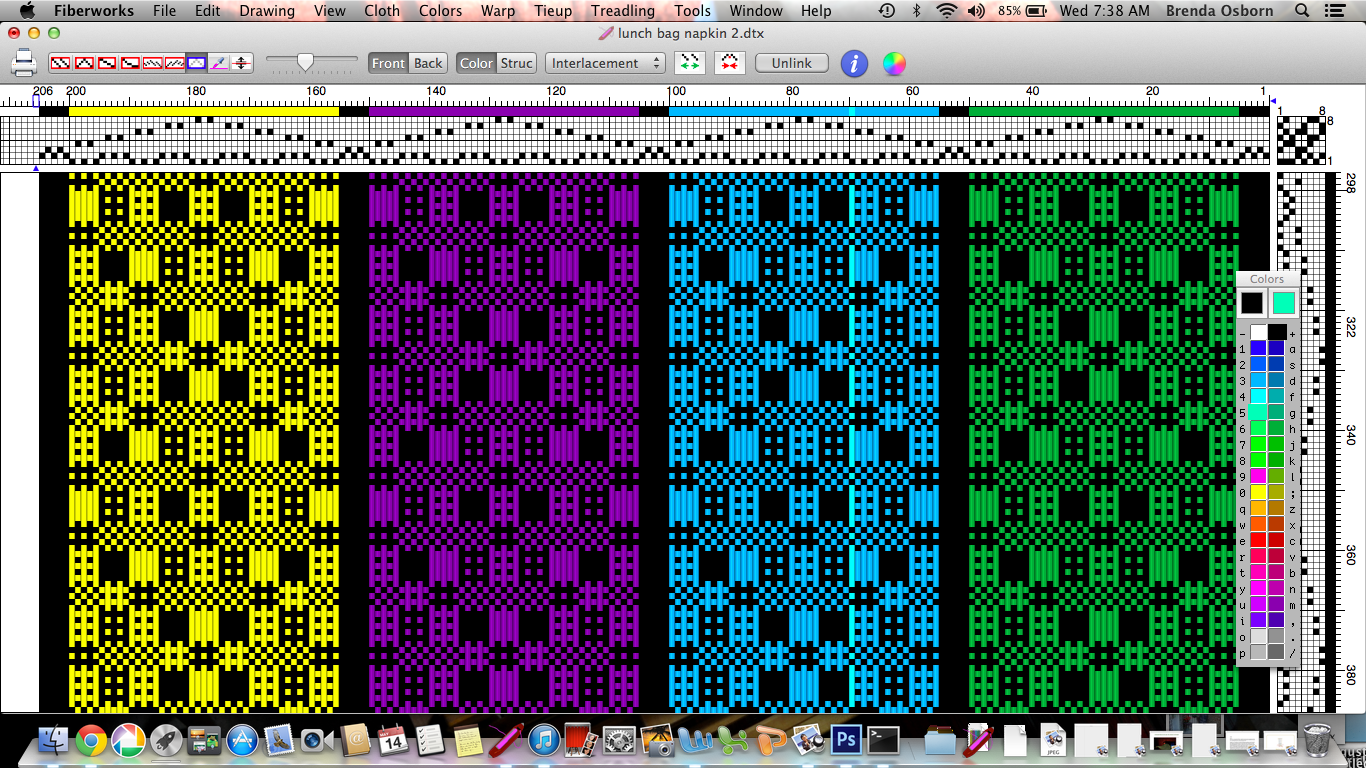Expand the Tieup menu

(553, 11)
